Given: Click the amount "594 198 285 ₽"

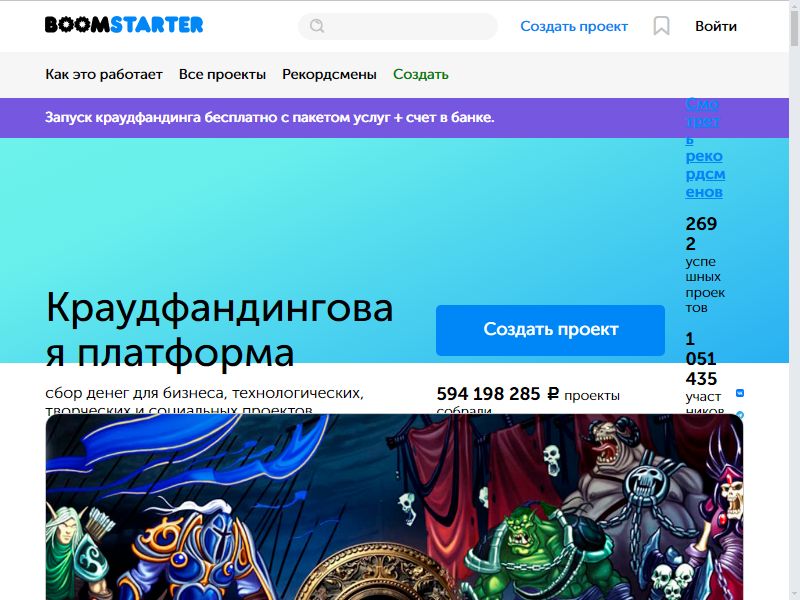Looking at the screenshot, I should pyautogui.click(x=497, y=394).
